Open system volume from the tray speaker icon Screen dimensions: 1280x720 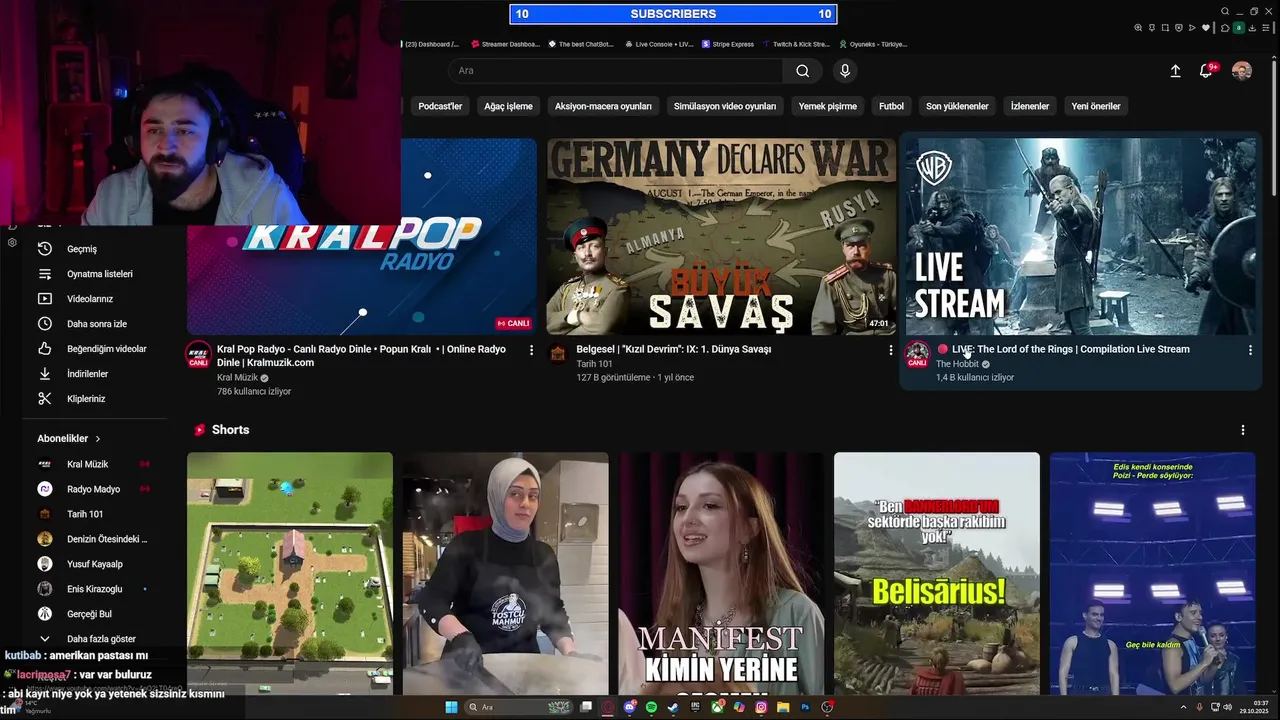(1227, 707)
